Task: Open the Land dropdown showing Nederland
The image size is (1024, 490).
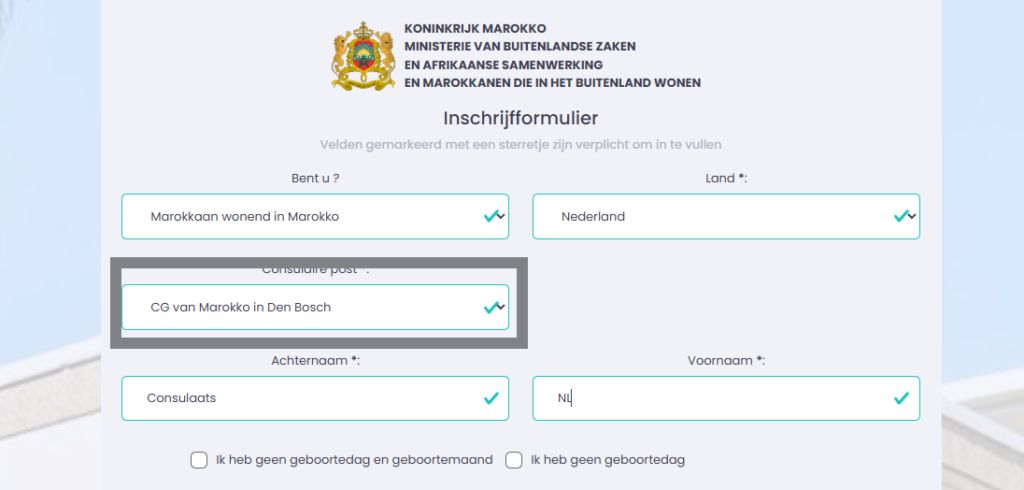Action: tap(726, 216)
